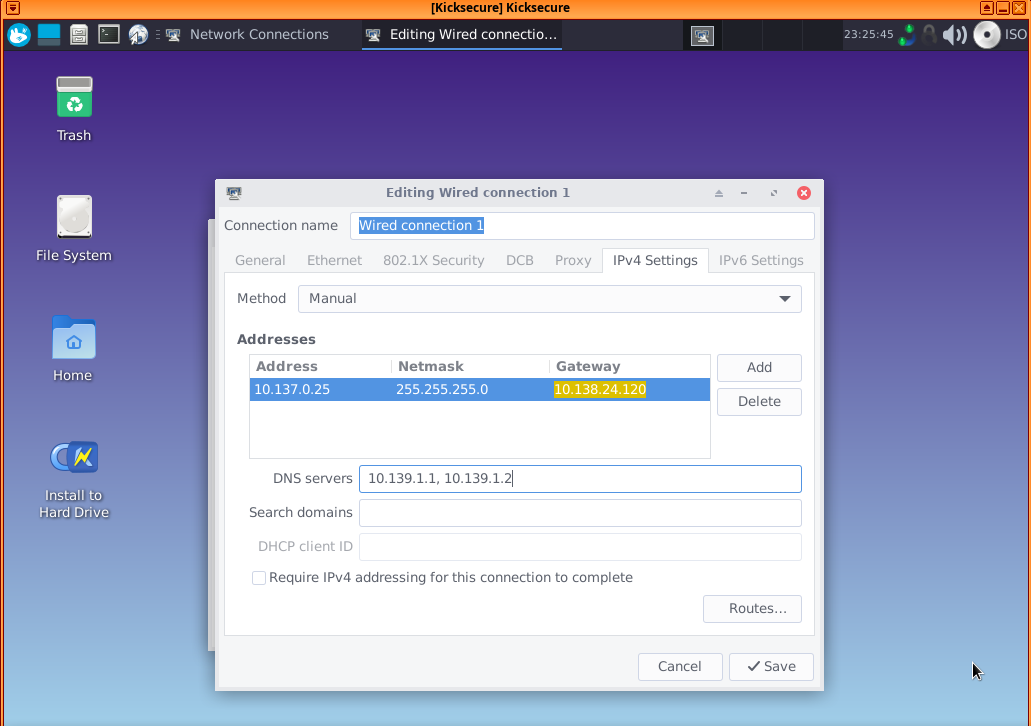Expand the Method dropdown
Screen dimensions: 1031x726
(x=549, y=299)
